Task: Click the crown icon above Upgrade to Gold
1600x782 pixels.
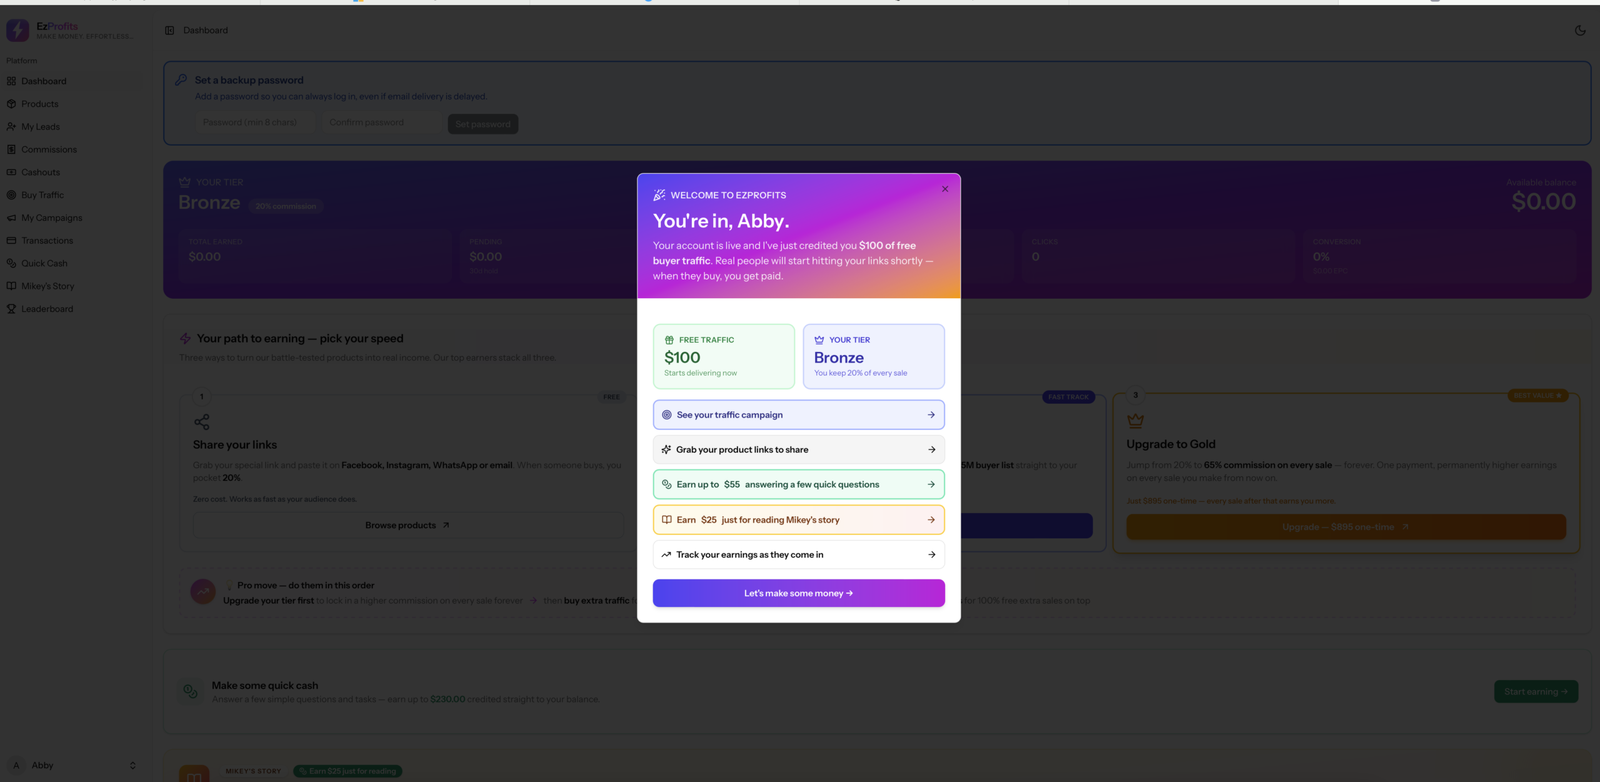Action: 1135,421
